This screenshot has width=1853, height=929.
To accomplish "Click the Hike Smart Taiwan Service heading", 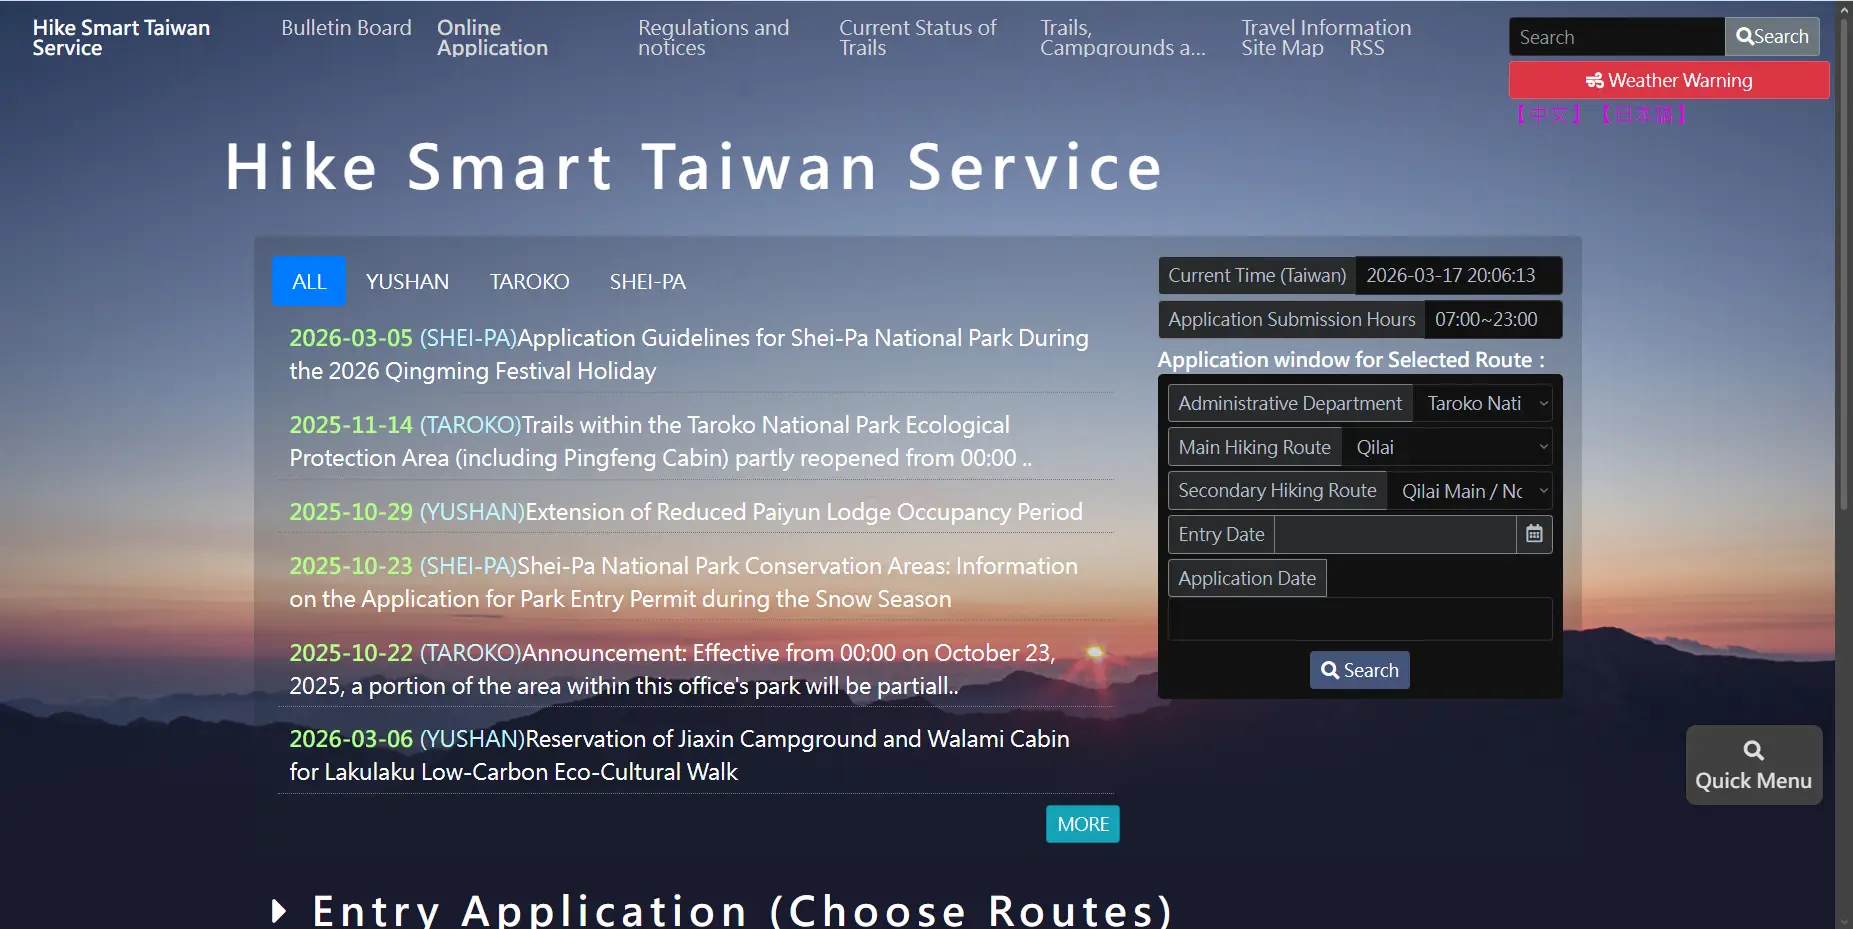I will (694, 167).
